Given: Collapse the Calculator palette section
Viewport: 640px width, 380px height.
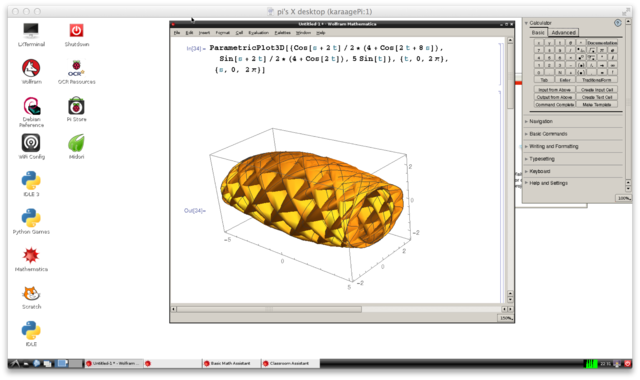Looking at the screenshot, I should [527, 23].
